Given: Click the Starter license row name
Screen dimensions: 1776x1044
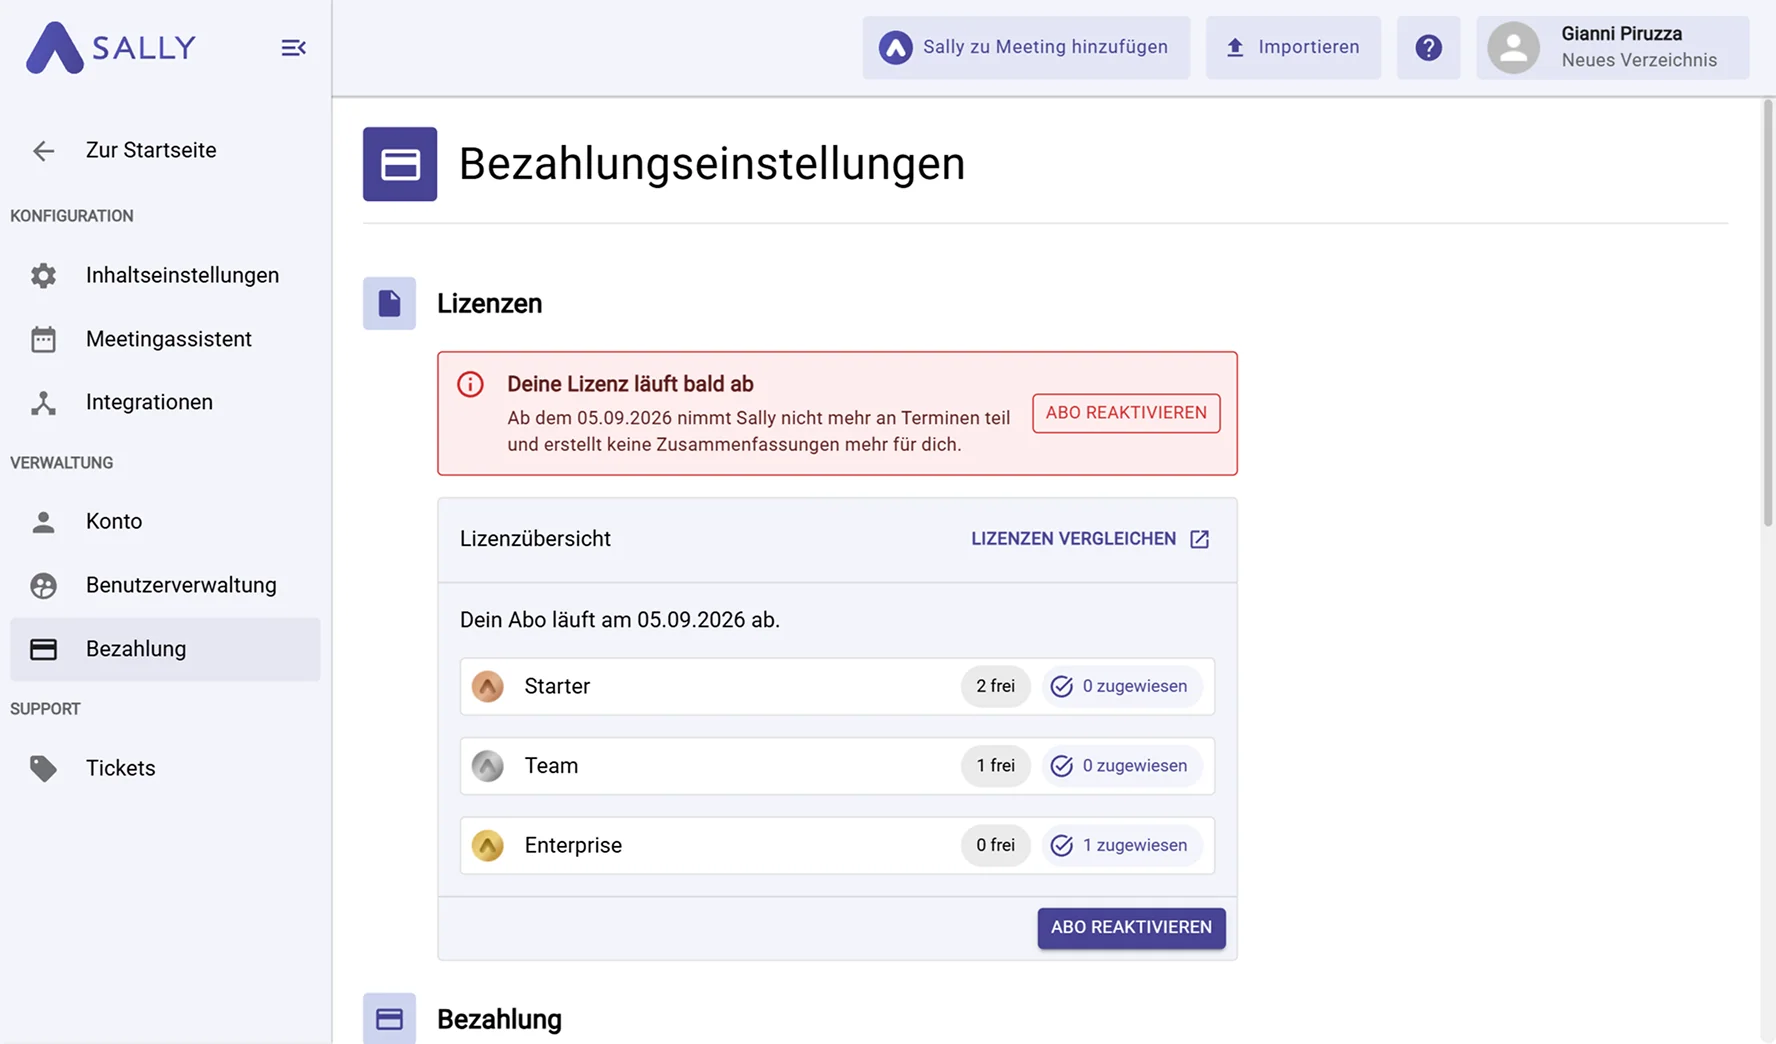Looking at the screenshot, I should coord(557,687).
